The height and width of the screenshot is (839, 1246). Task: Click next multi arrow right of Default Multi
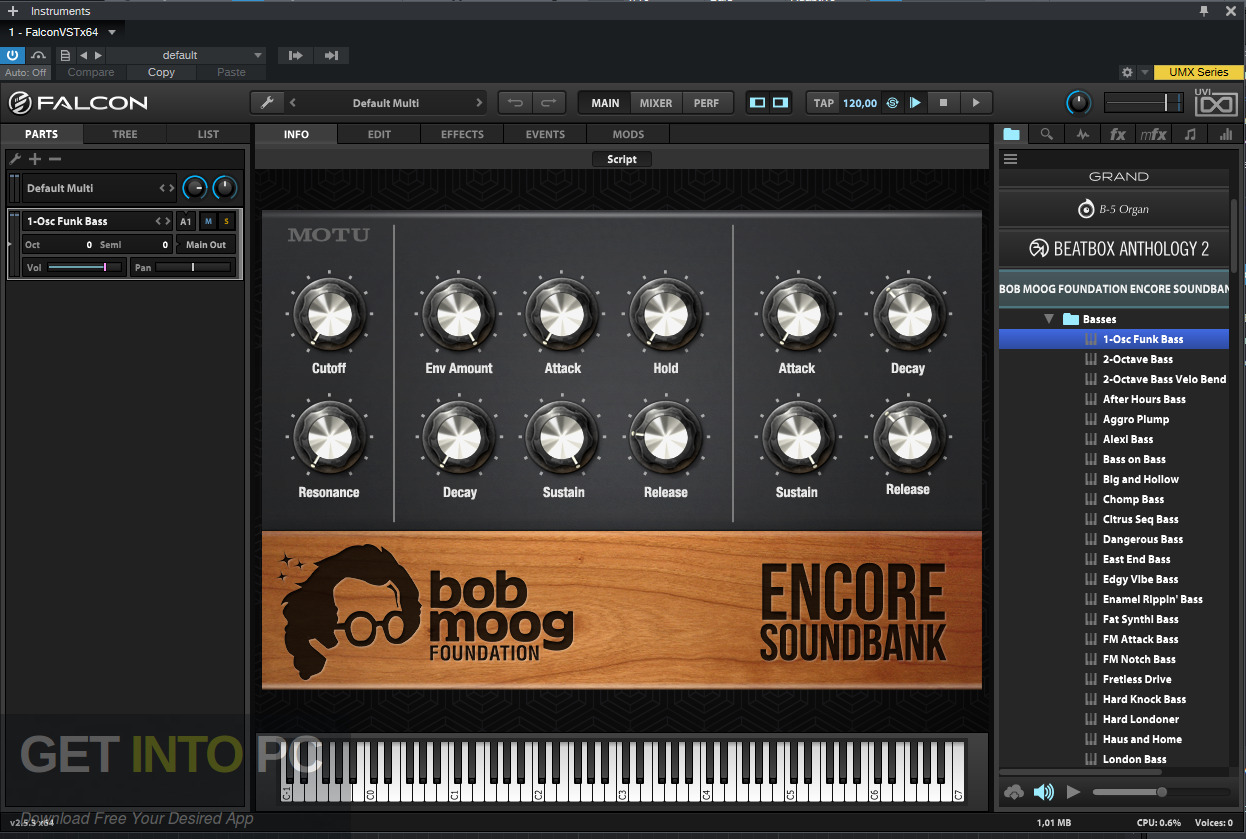click(479, 102)
